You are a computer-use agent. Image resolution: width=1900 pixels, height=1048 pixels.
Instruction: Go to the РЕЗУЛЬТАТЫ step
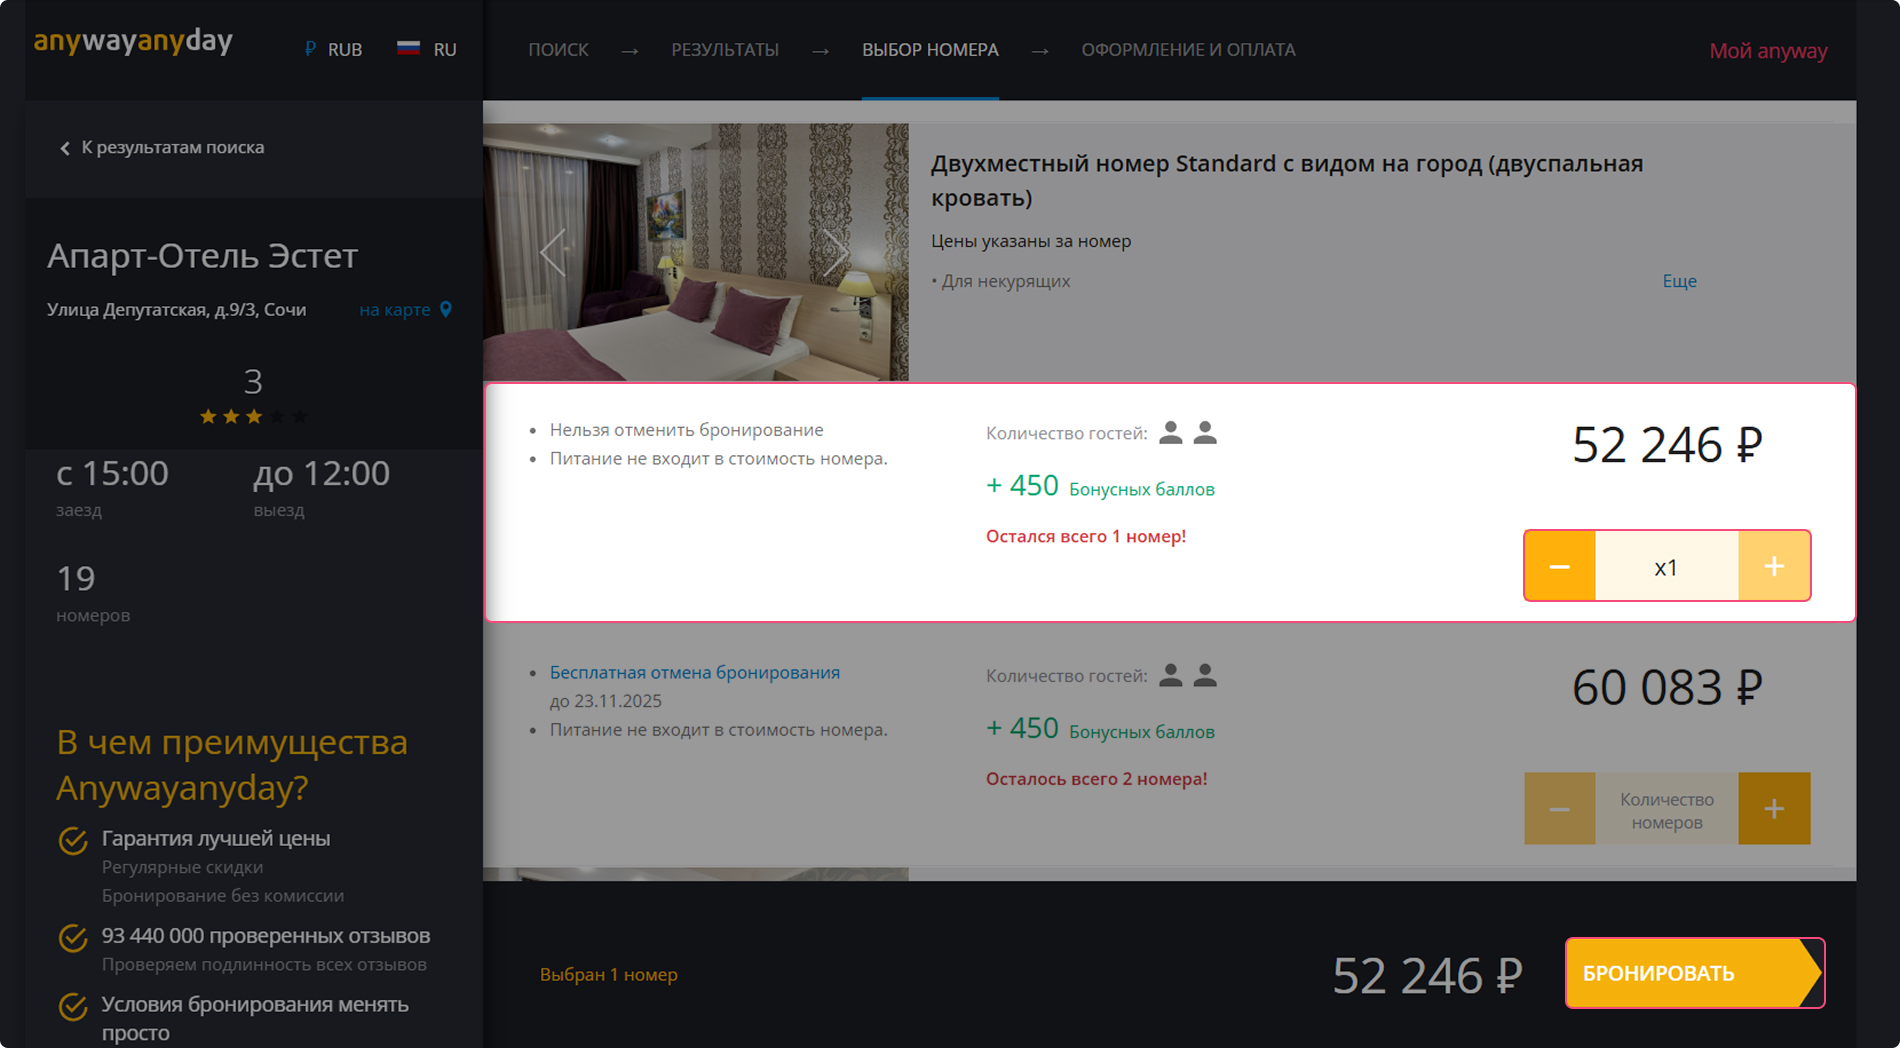point(724,50)
